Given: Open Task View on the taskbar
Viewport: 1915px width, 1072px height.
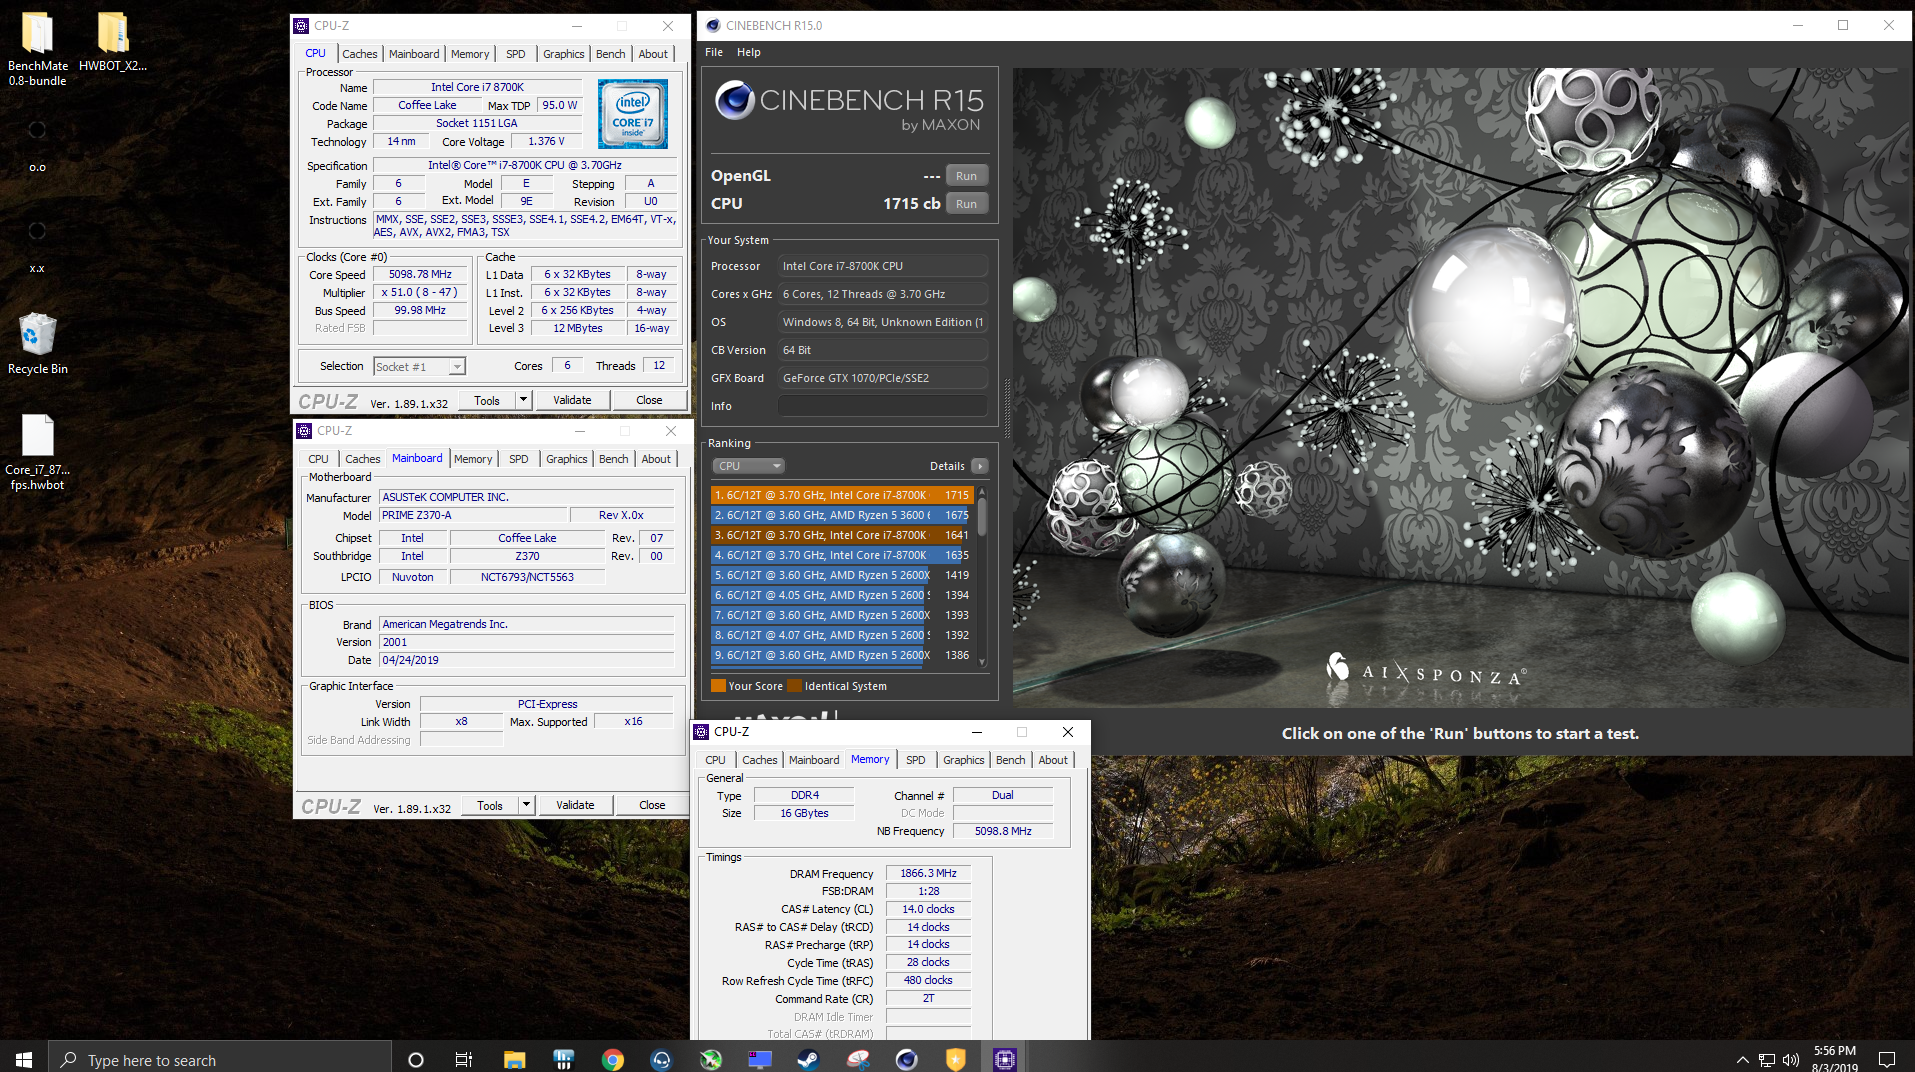Looking at the screenshot, I should point(464,1059).
